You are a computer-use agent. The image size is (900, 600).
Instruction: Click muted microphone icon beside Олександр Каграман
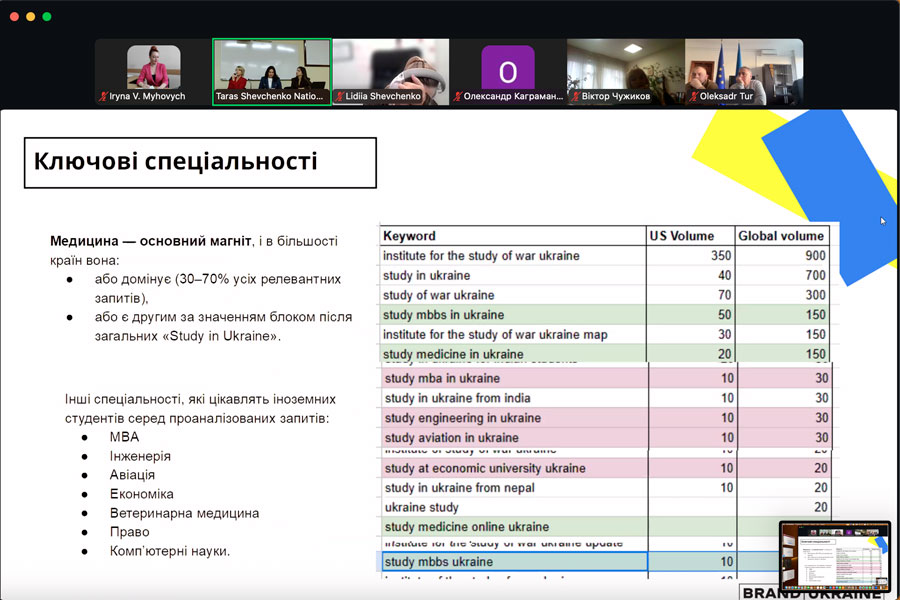[x=457, y=96]
